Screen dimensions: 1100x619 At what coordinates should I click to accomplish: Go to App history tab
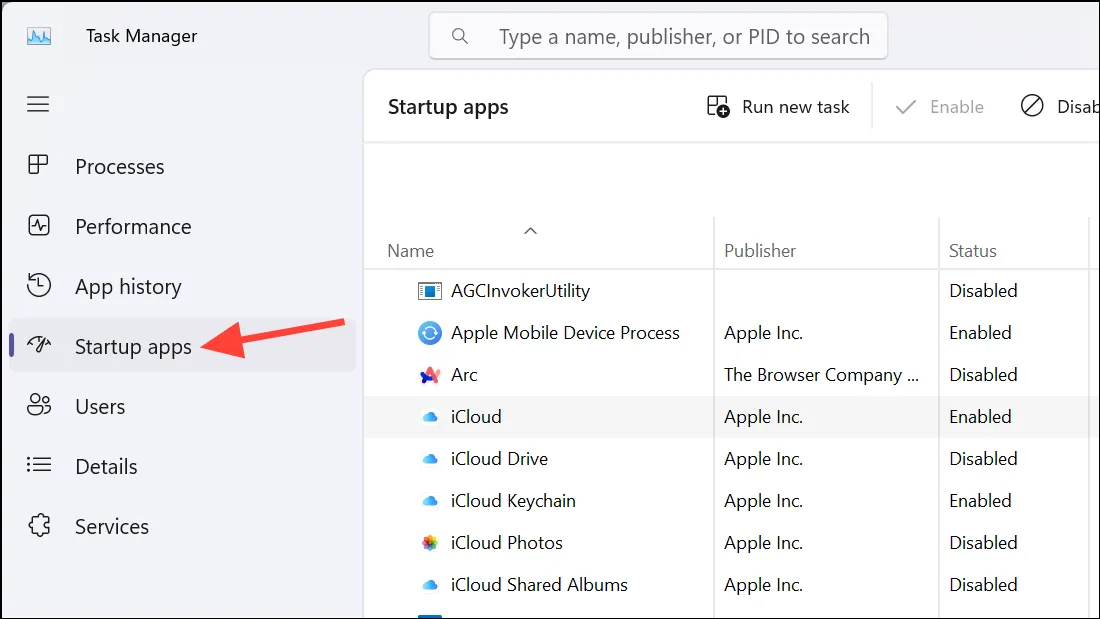click(x=182, y=286)
